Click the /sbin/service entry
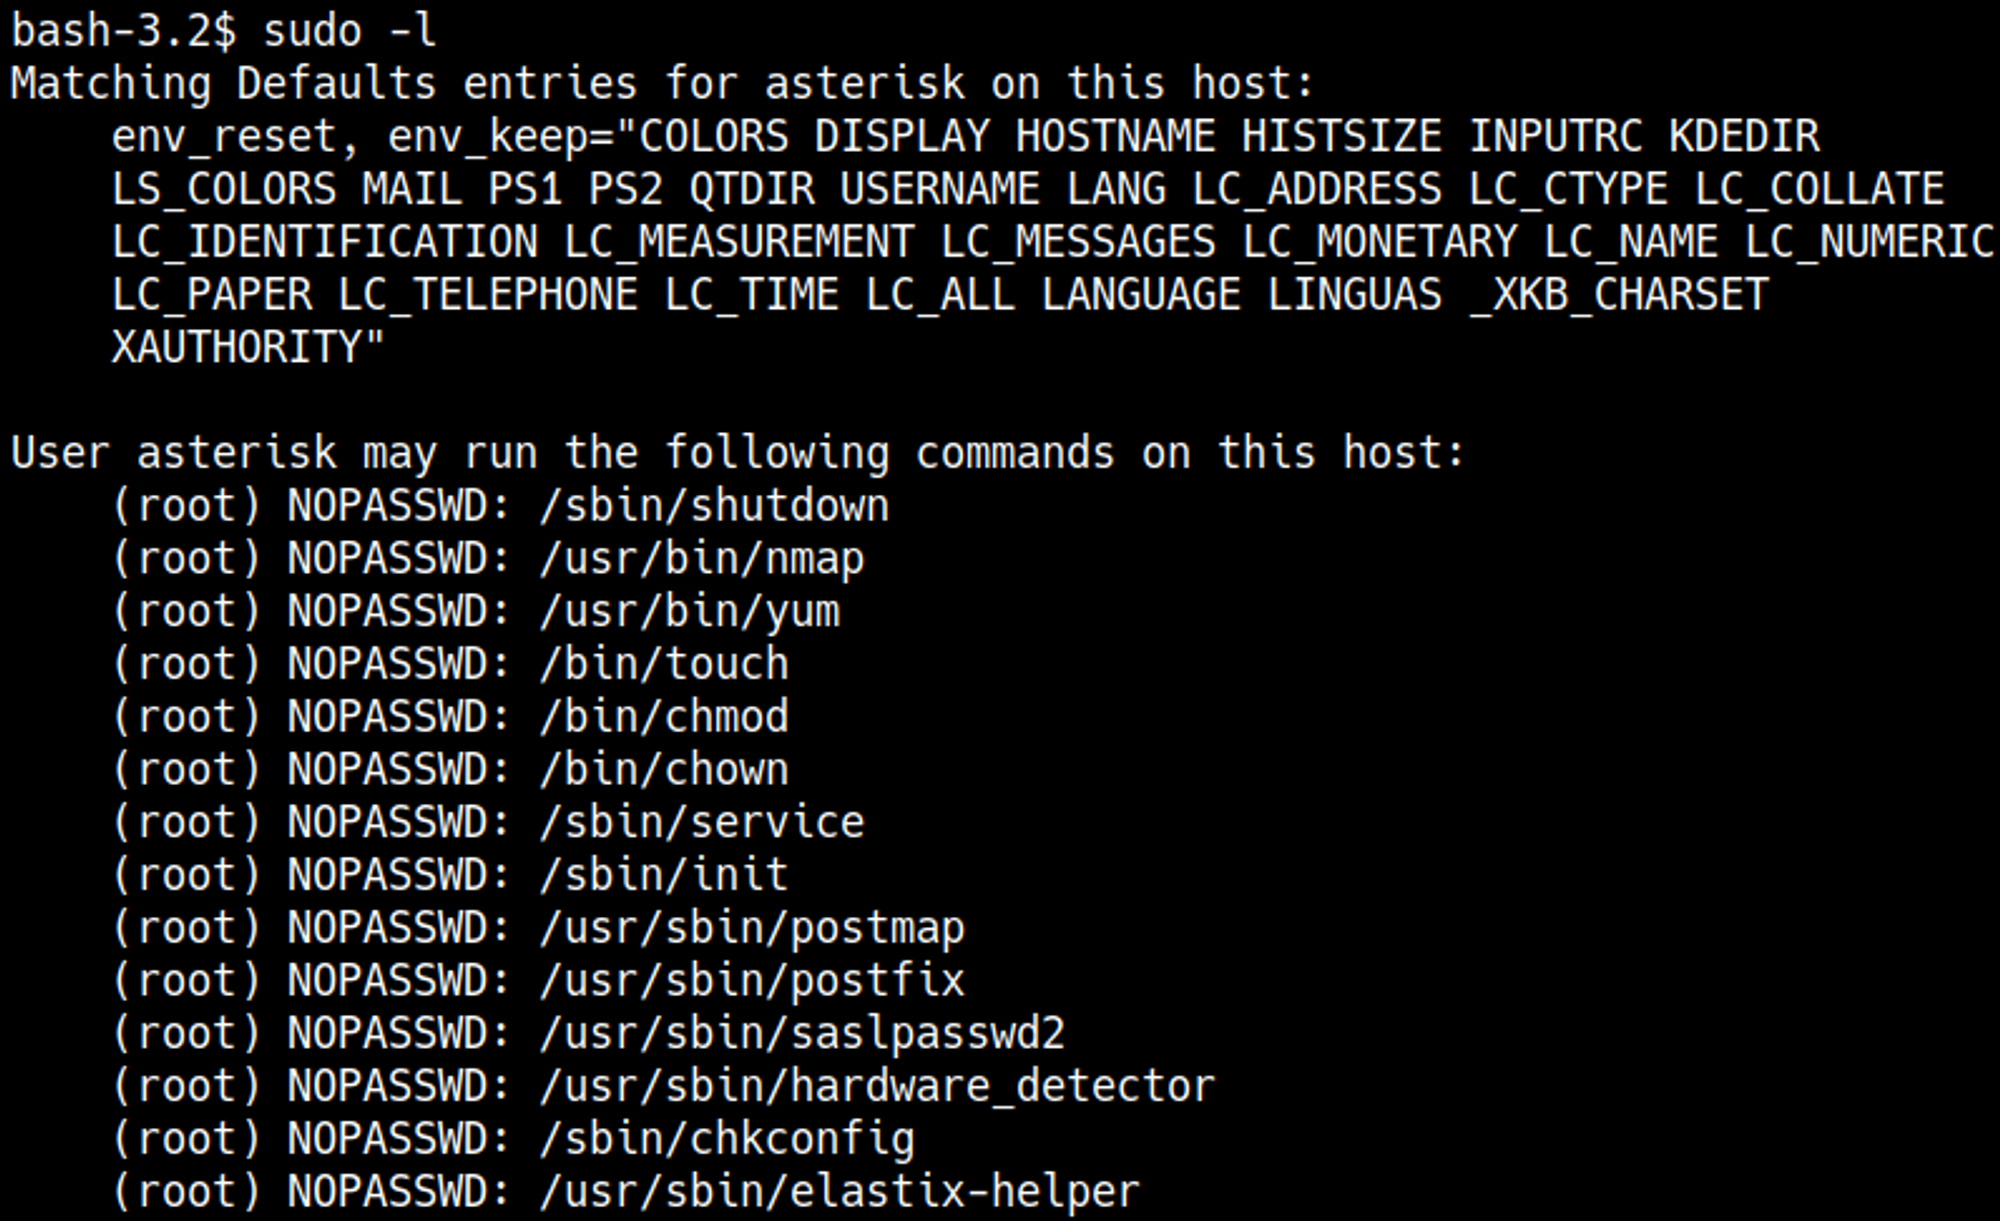 pyautogui.click(x=701, y=823)
